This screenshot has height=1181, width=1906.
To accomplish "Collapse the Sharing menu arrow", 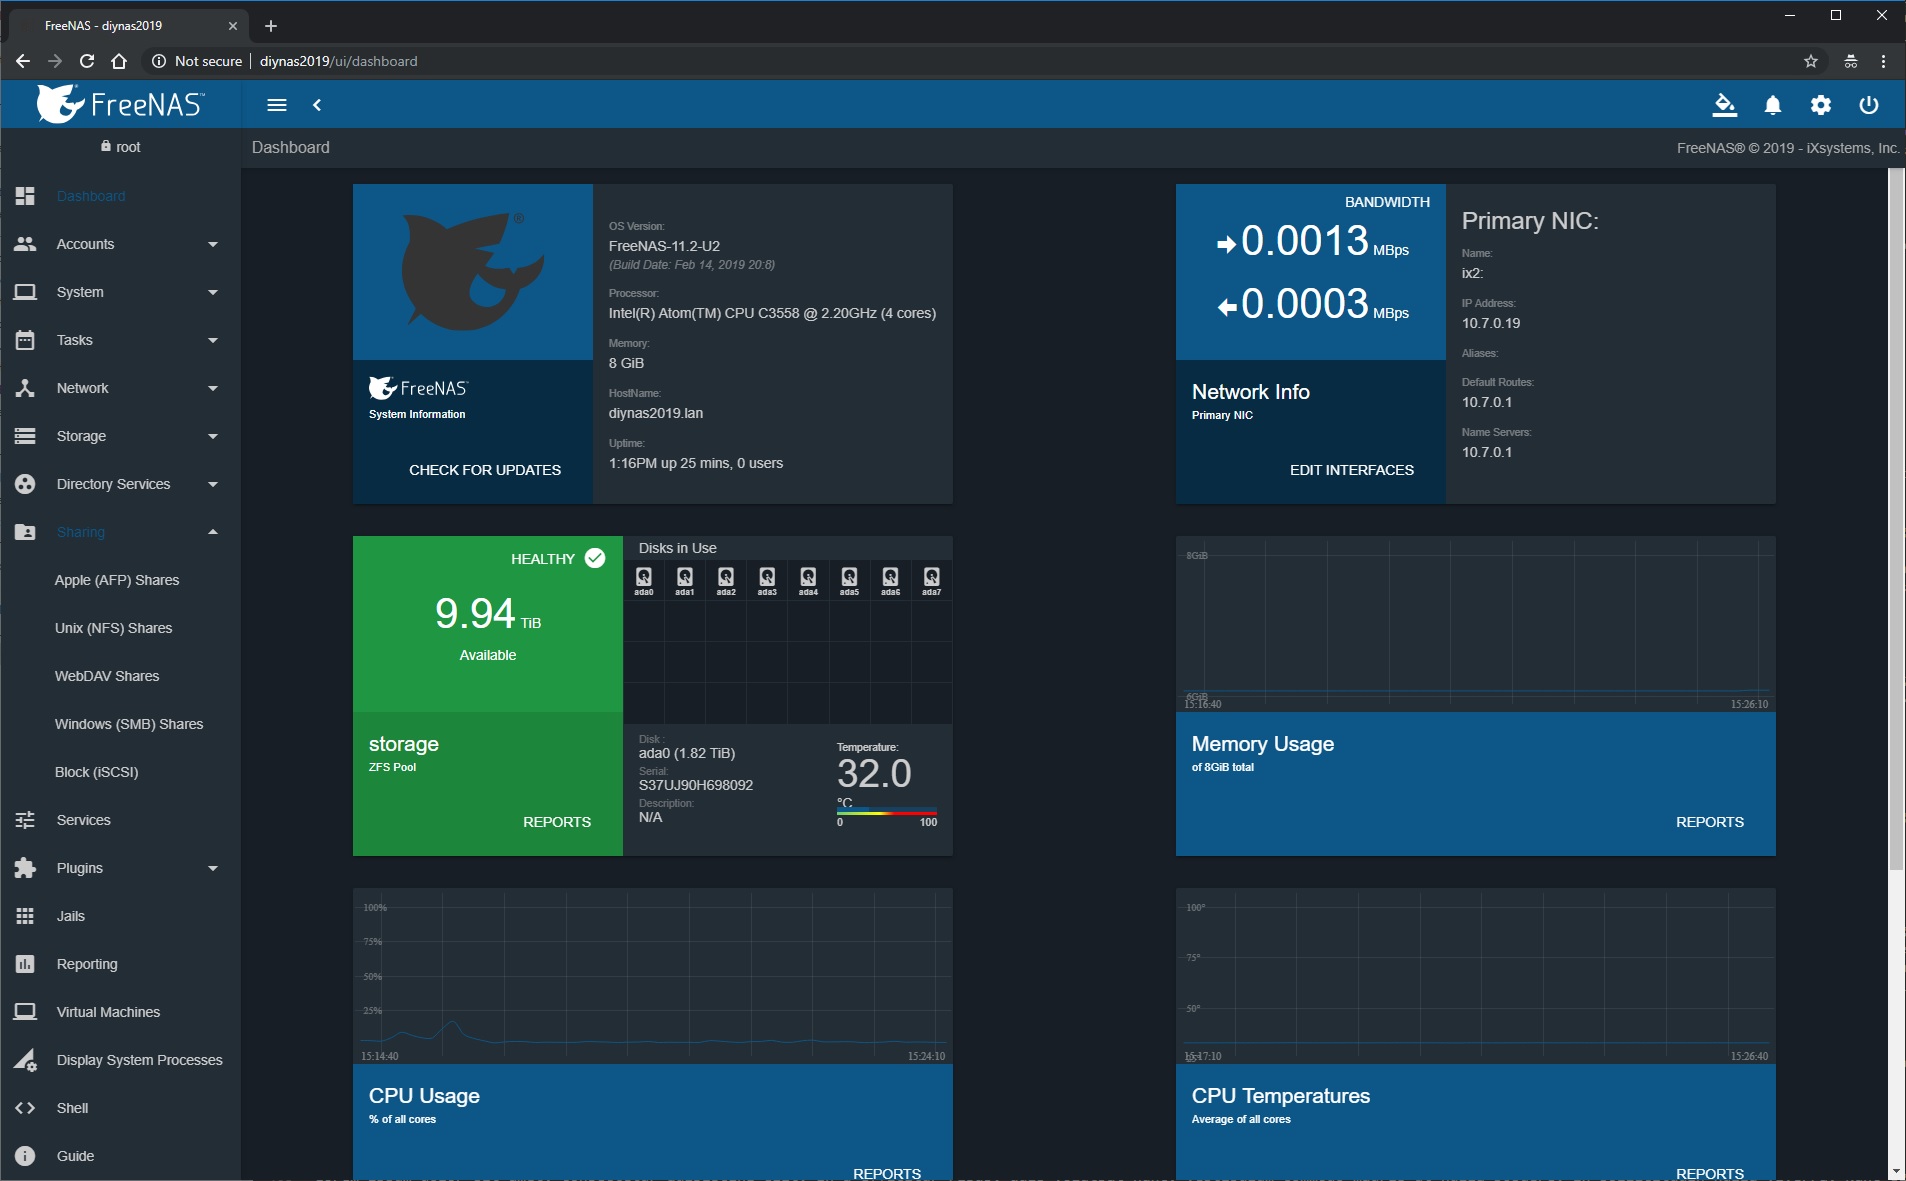I will pos(213,532).
